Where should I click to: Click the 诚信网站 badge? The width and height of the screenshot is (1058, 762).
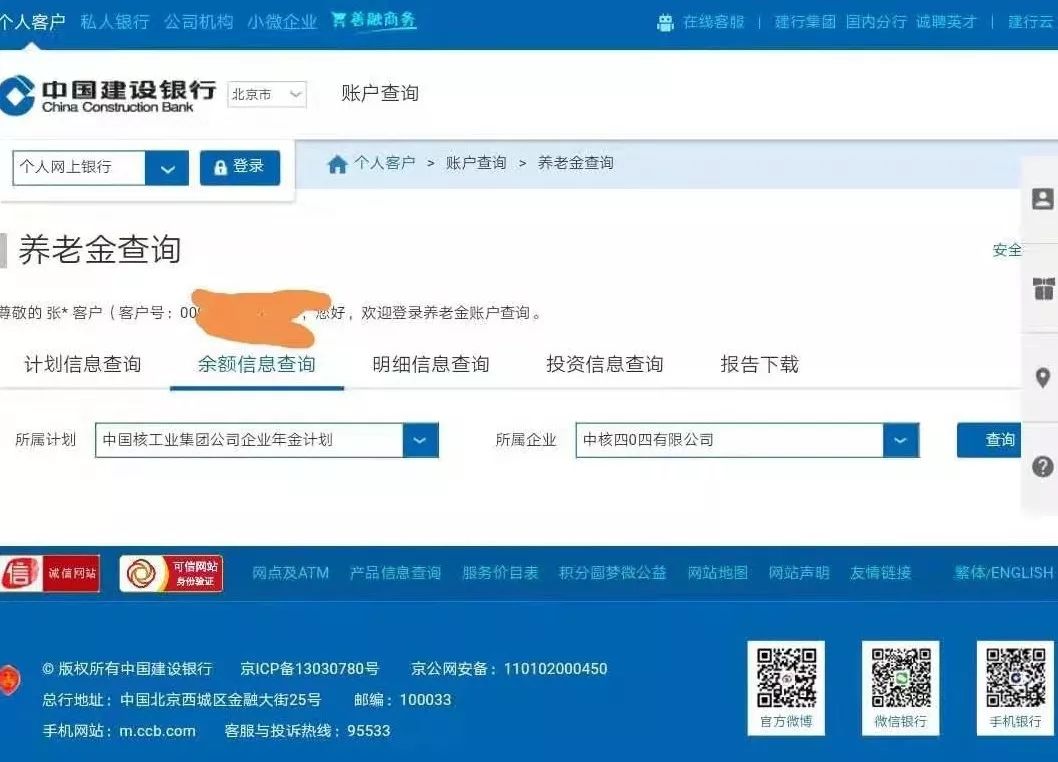click(x=50, y=573)
